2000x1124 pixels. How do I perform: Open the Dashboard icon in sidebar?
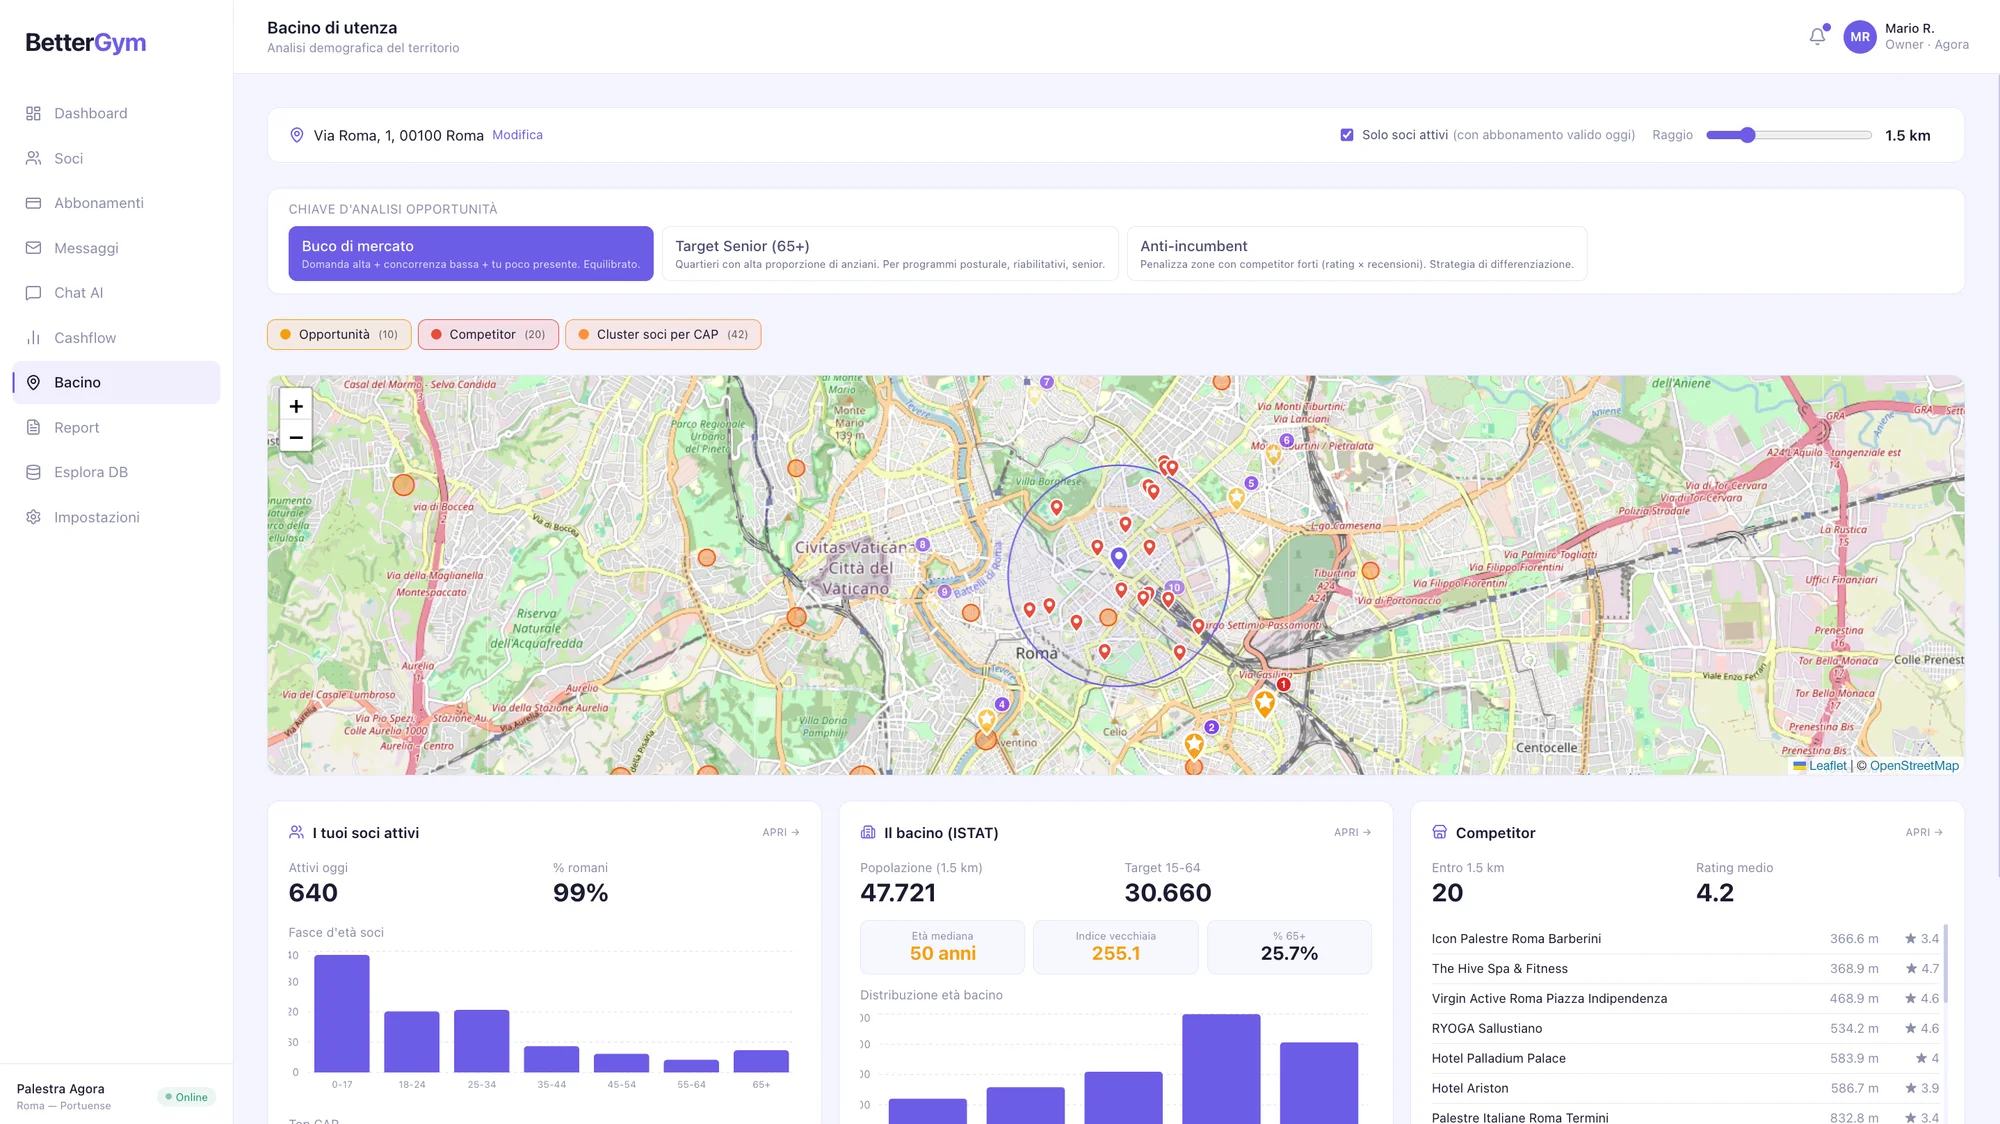pyautogui.click(x=33, y=113)
